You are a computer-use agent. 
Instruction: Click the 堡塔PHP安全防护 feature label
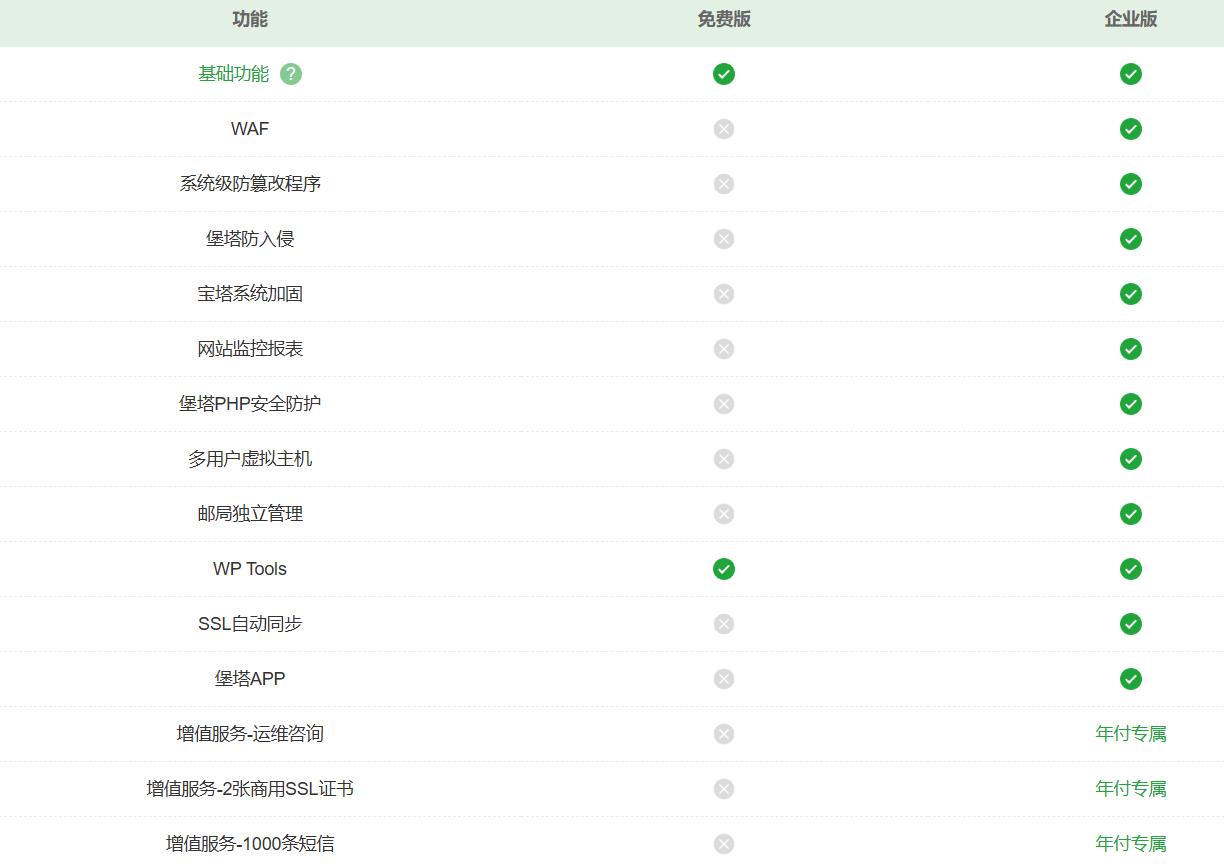coord(250,404)
